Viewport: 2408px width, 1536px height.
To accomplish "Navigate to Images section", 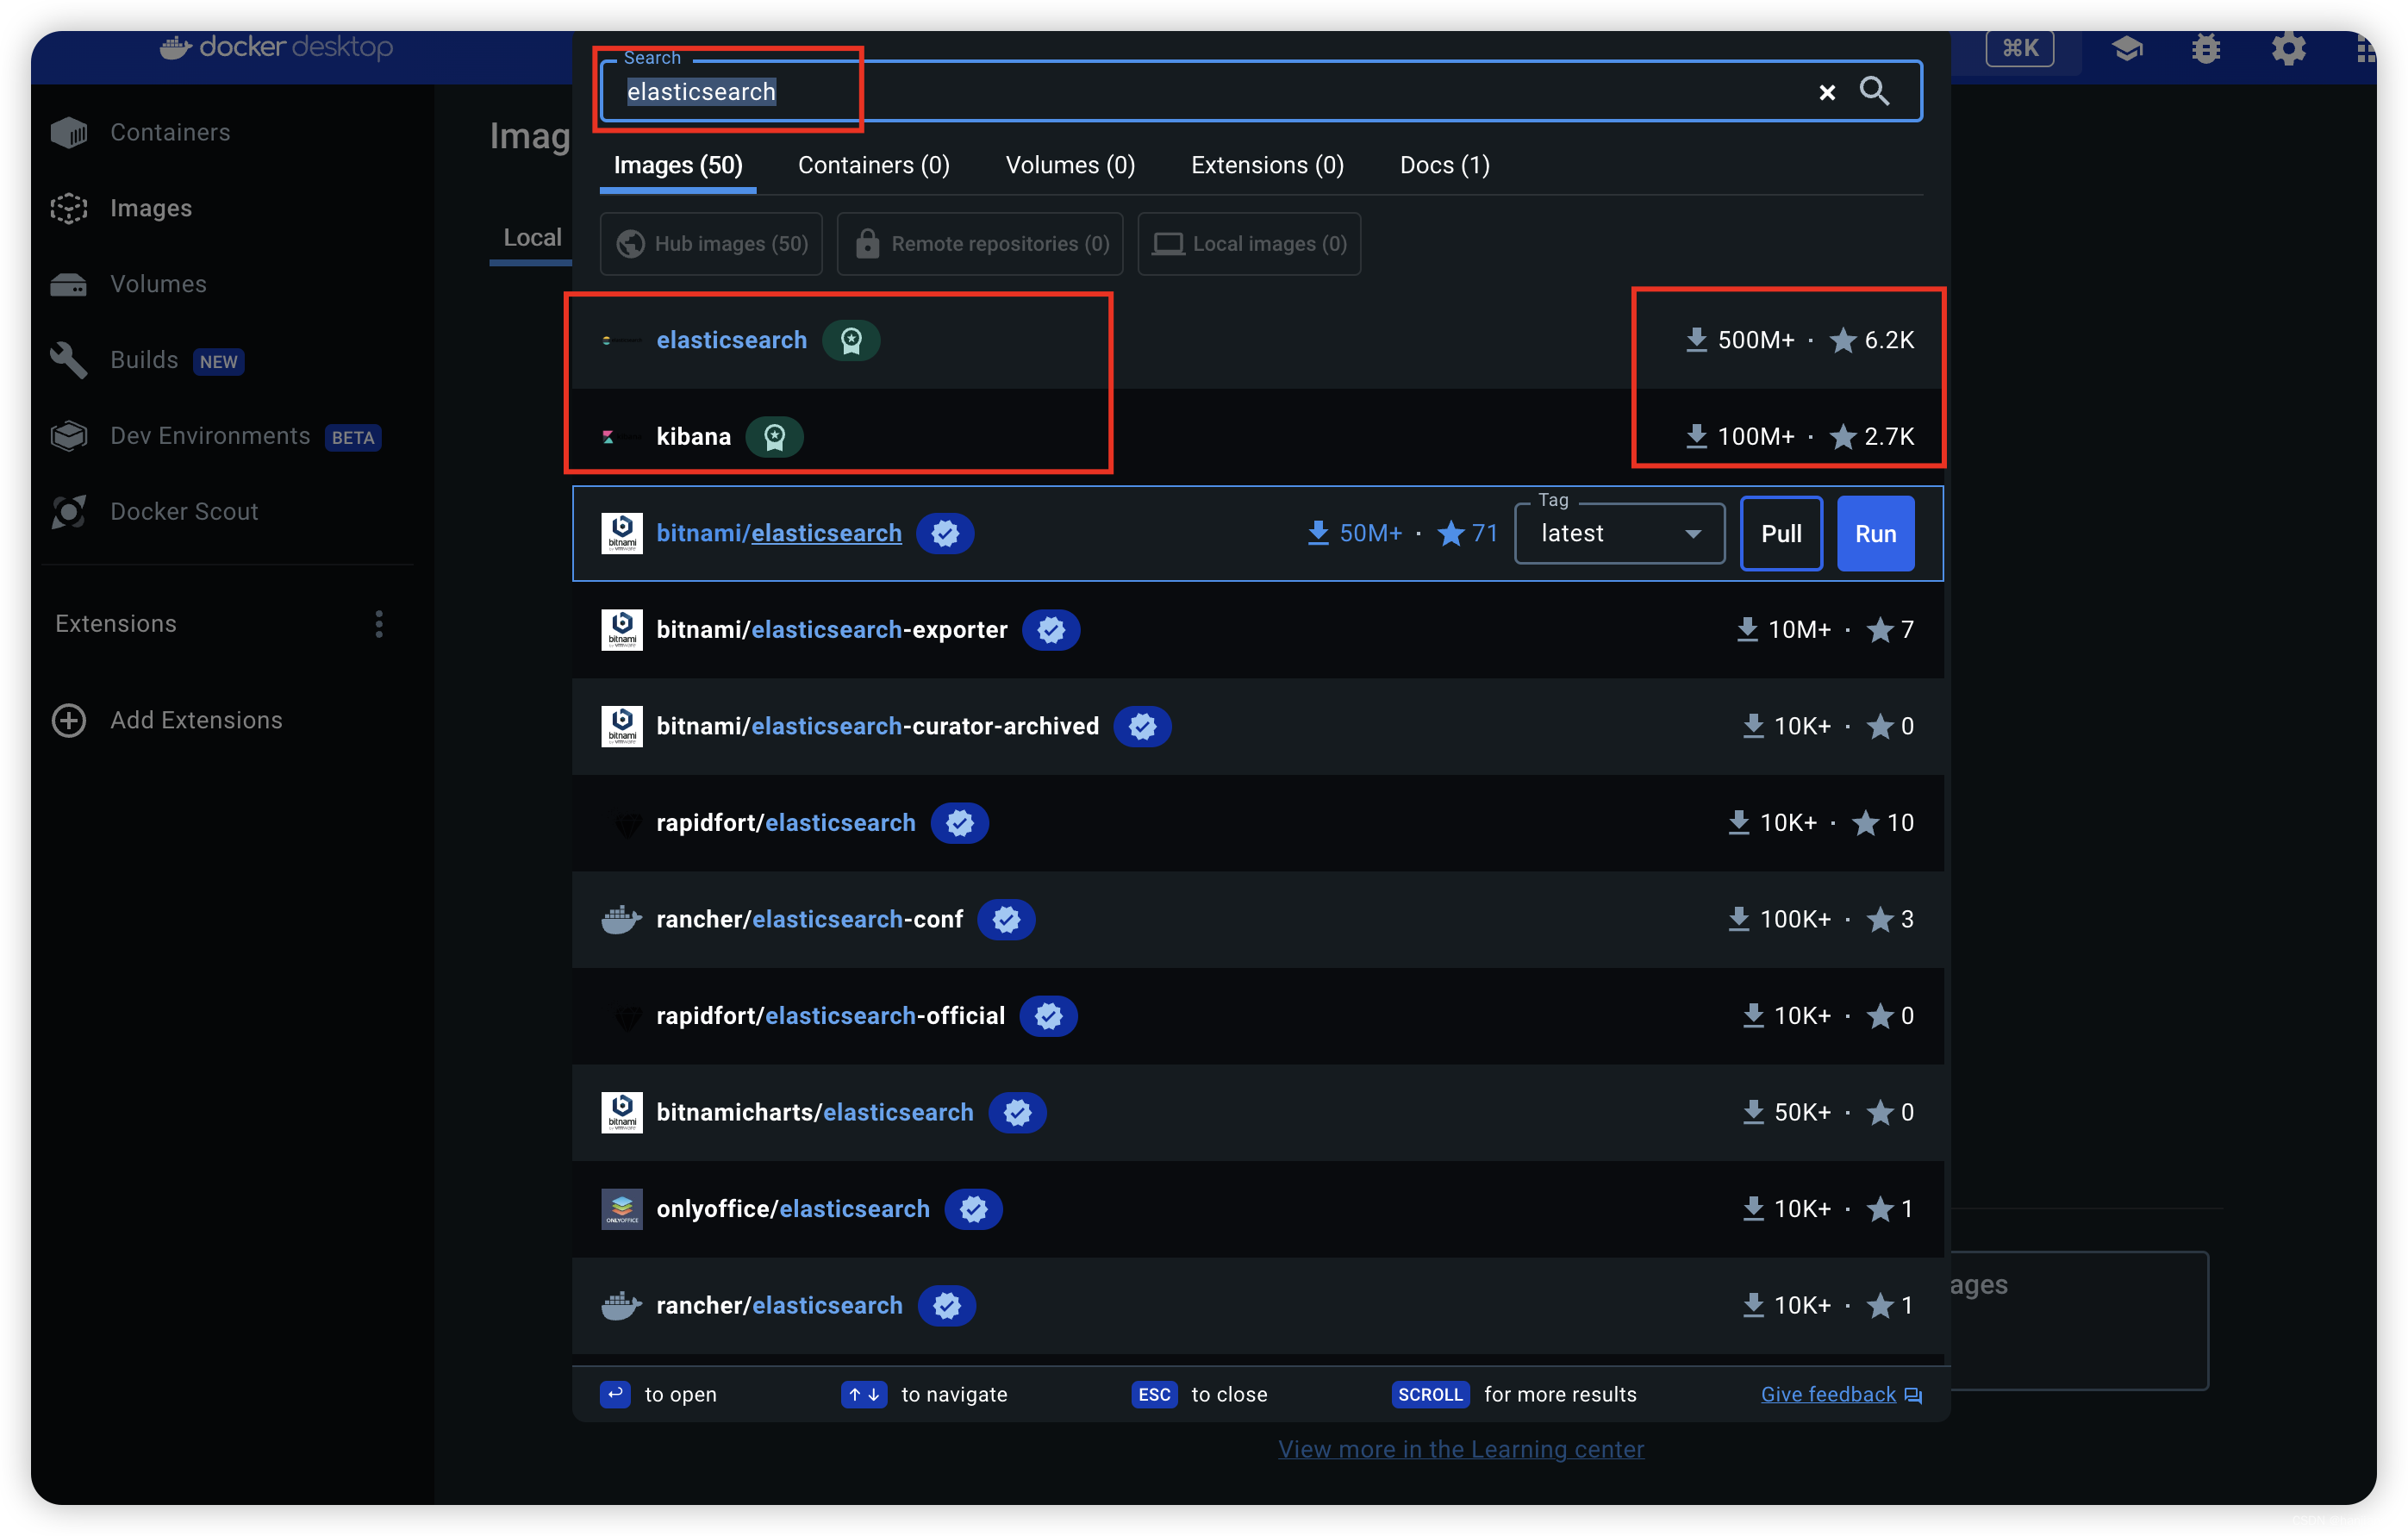I will tap(151, 207).
